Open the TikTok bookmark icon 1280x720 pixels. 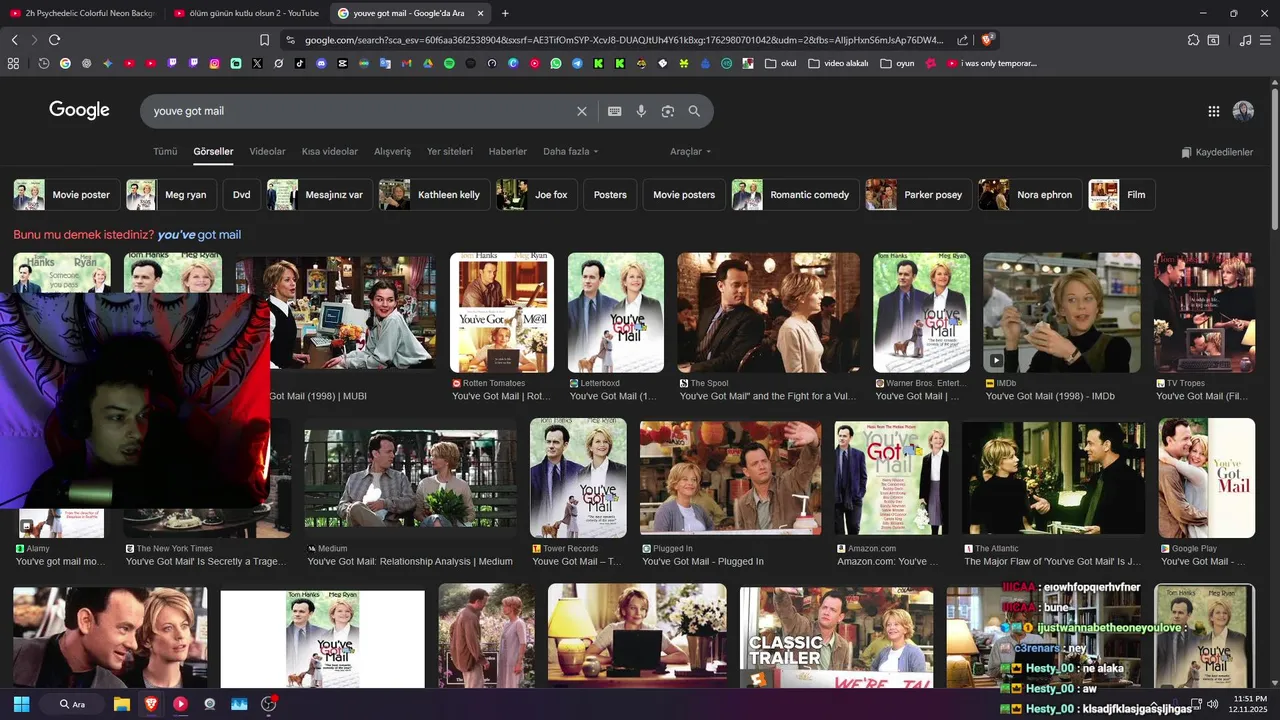point(300,63)
